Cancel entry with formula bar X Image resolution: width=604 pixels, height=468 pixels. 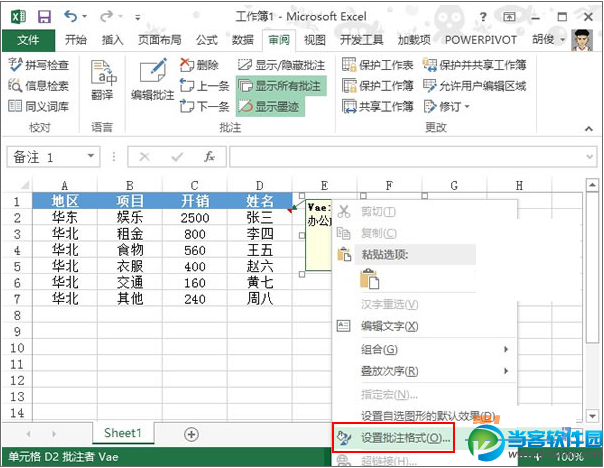pyautogui.click(x=144, y=156)
